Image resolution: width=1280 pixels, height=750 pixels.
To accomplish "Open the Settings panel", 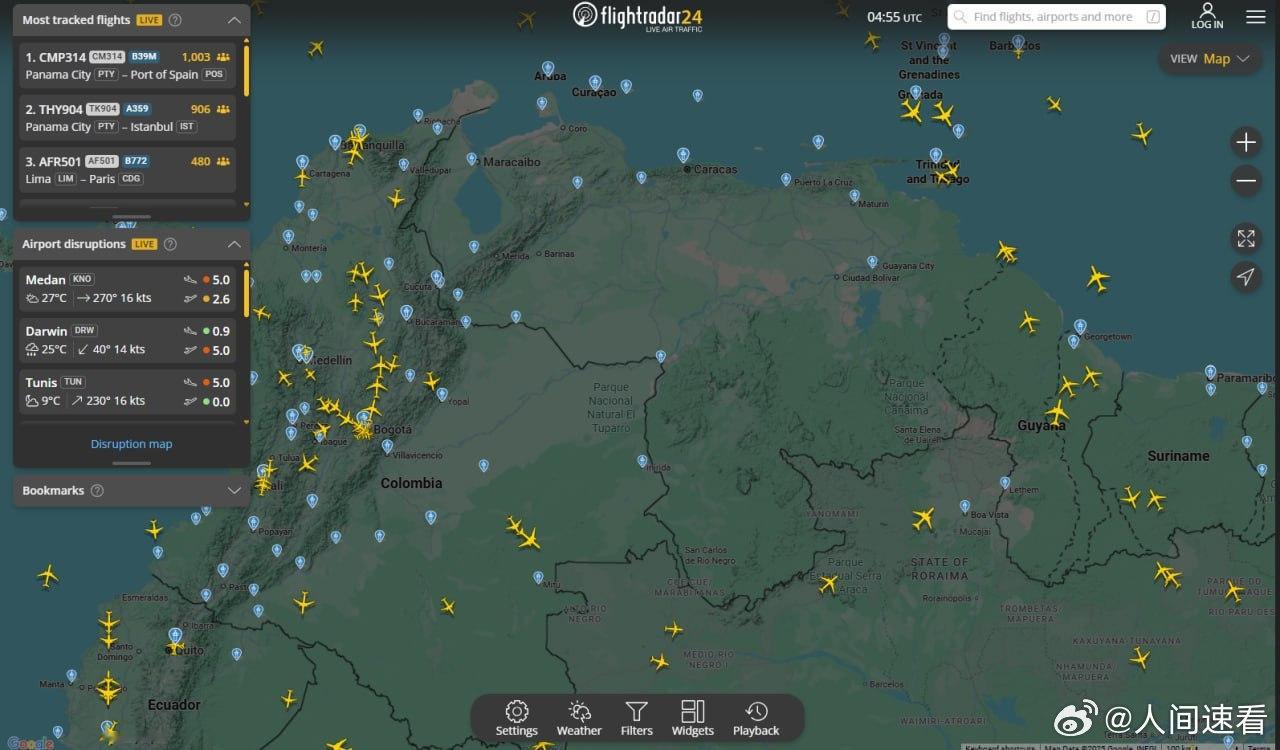I will click(x=516, y=717).
